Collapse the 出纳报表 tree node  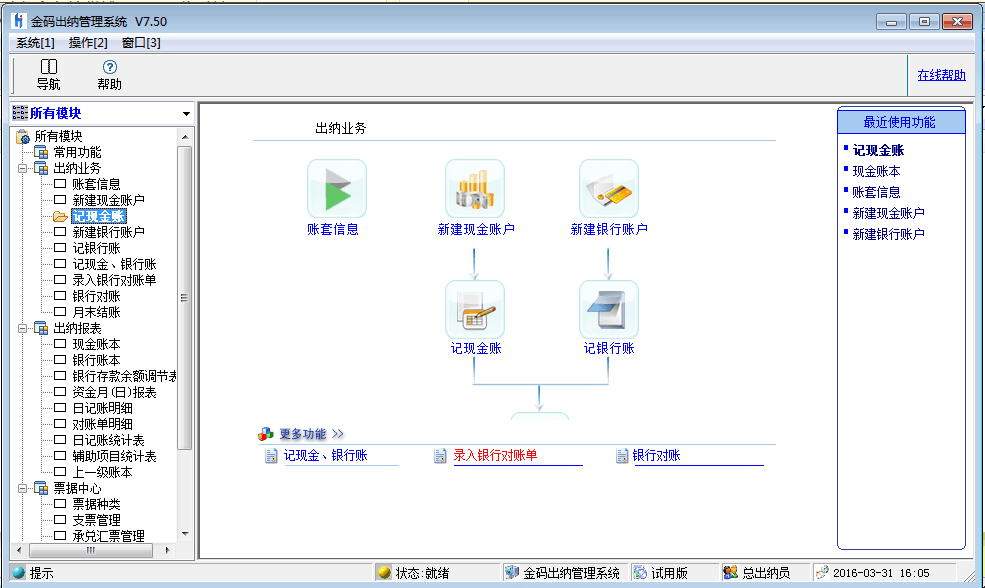[23, 328]
